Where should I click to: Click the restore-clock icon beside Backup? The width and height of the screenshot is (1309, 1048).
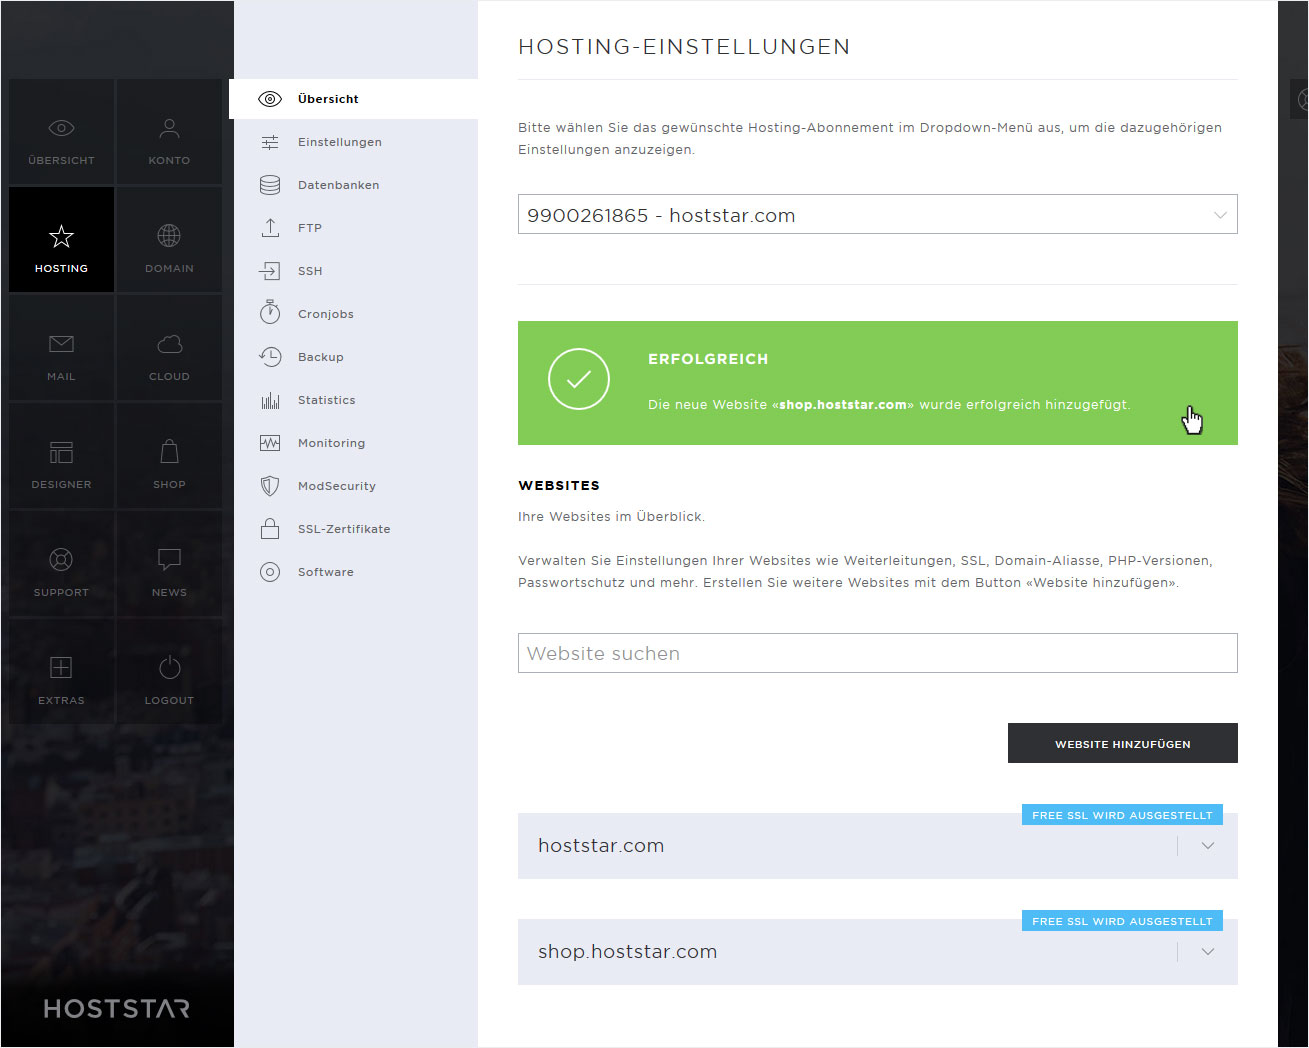270,357
